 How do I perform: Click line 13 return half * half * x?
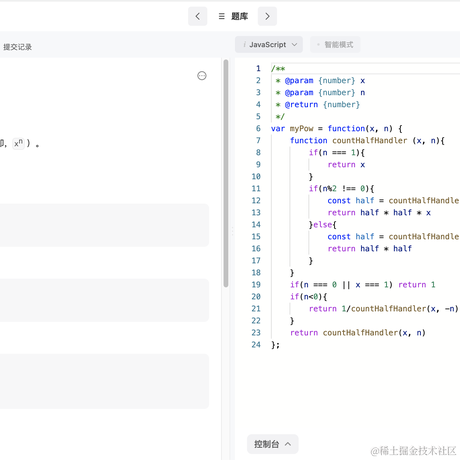pos(379,213)
